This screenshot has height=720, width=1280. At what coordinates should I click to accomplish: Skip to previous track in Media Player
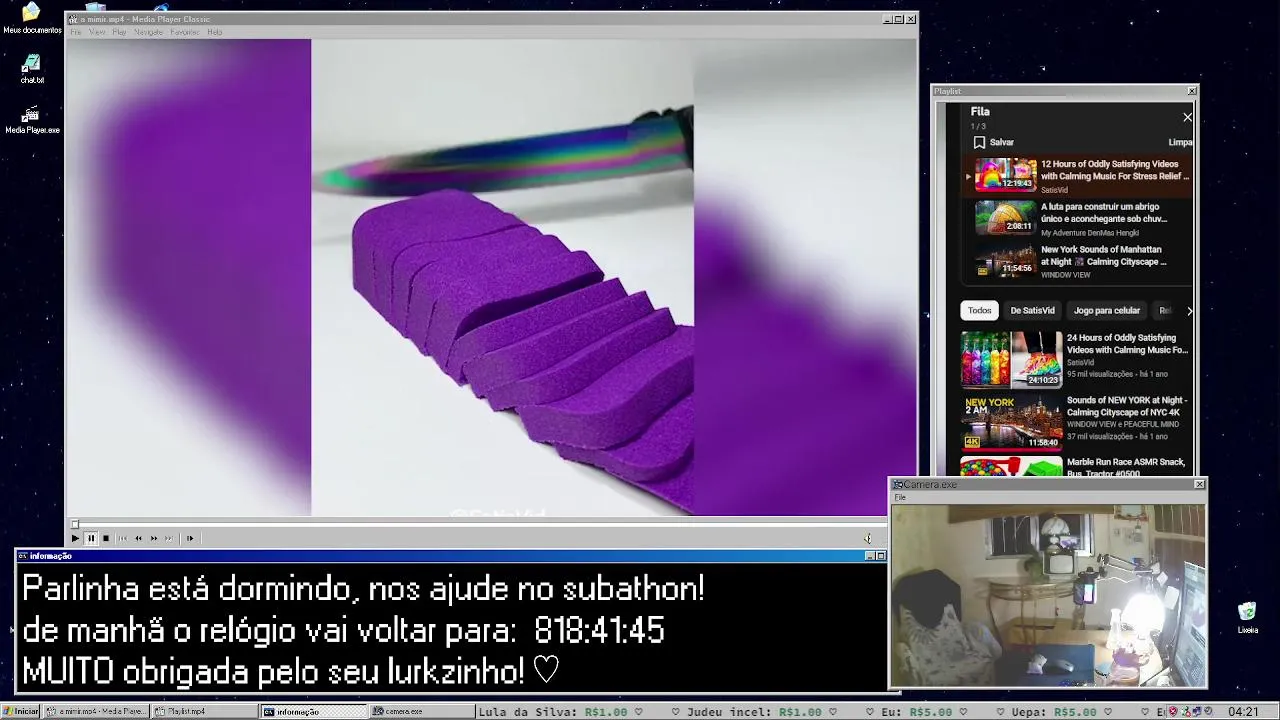point(123,538)
